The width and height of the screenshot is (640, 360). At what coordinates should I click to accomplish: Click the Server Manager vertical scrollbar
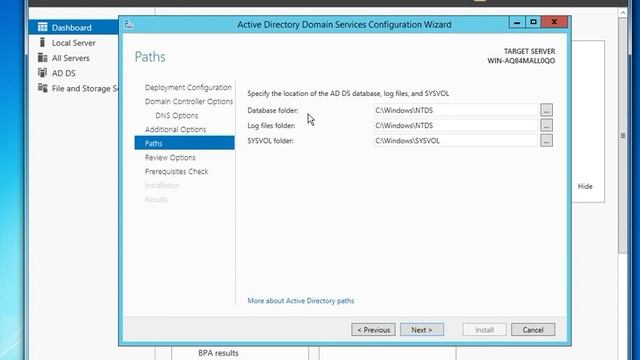[x=622, y=136]
